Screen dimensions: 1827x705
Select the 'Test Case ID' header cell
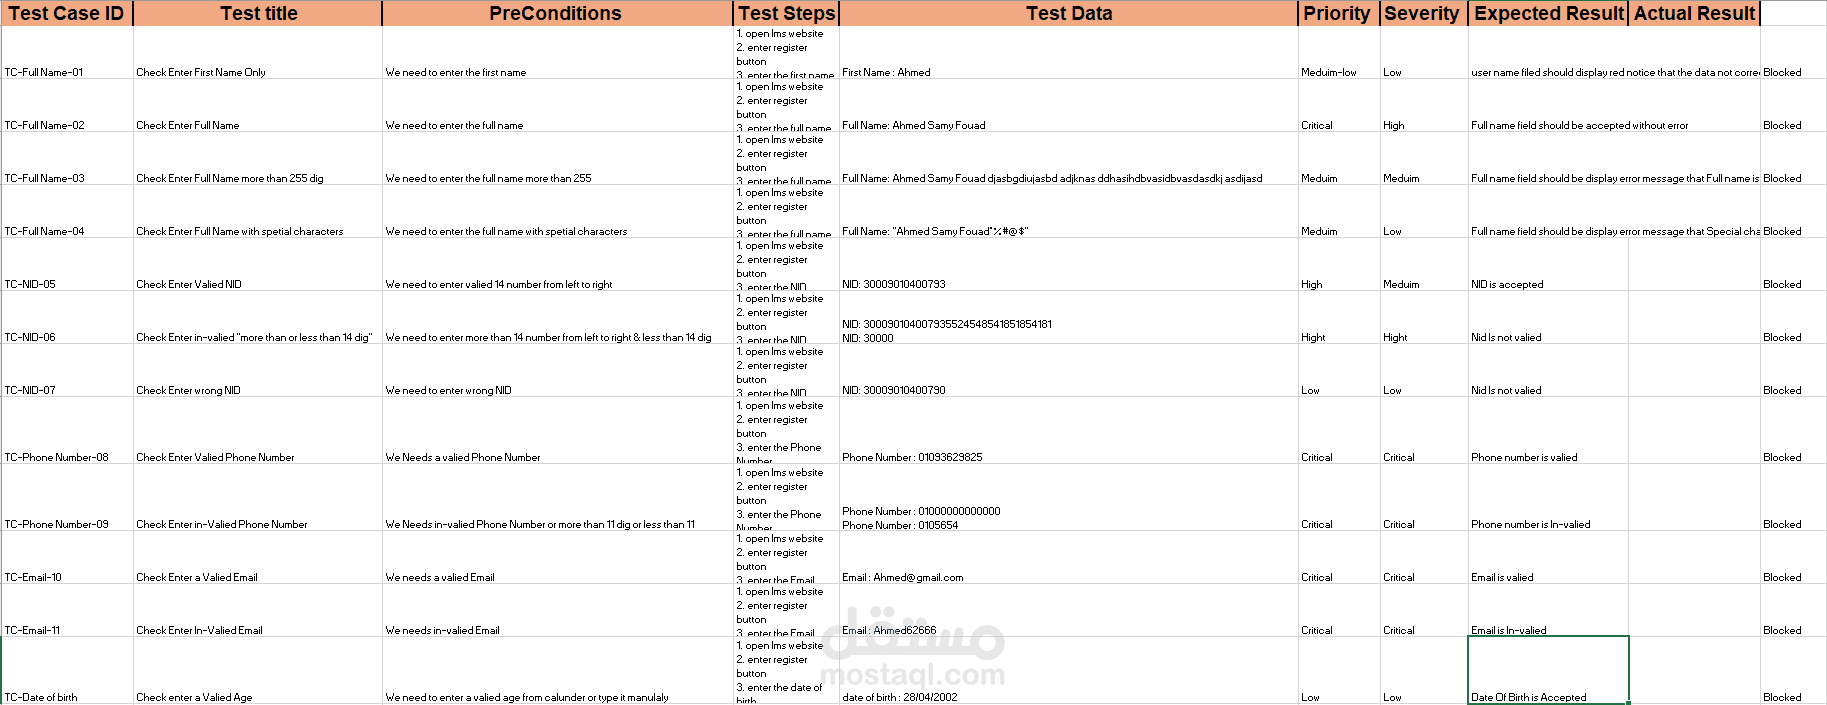(67, 13)
